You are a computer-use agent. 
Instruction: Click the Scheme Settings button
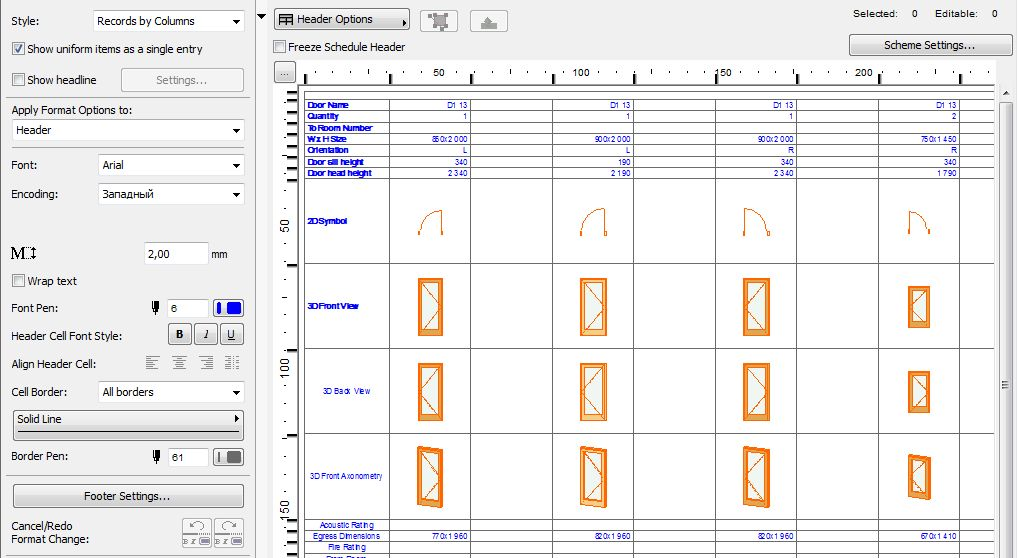(x=928, y=45)
